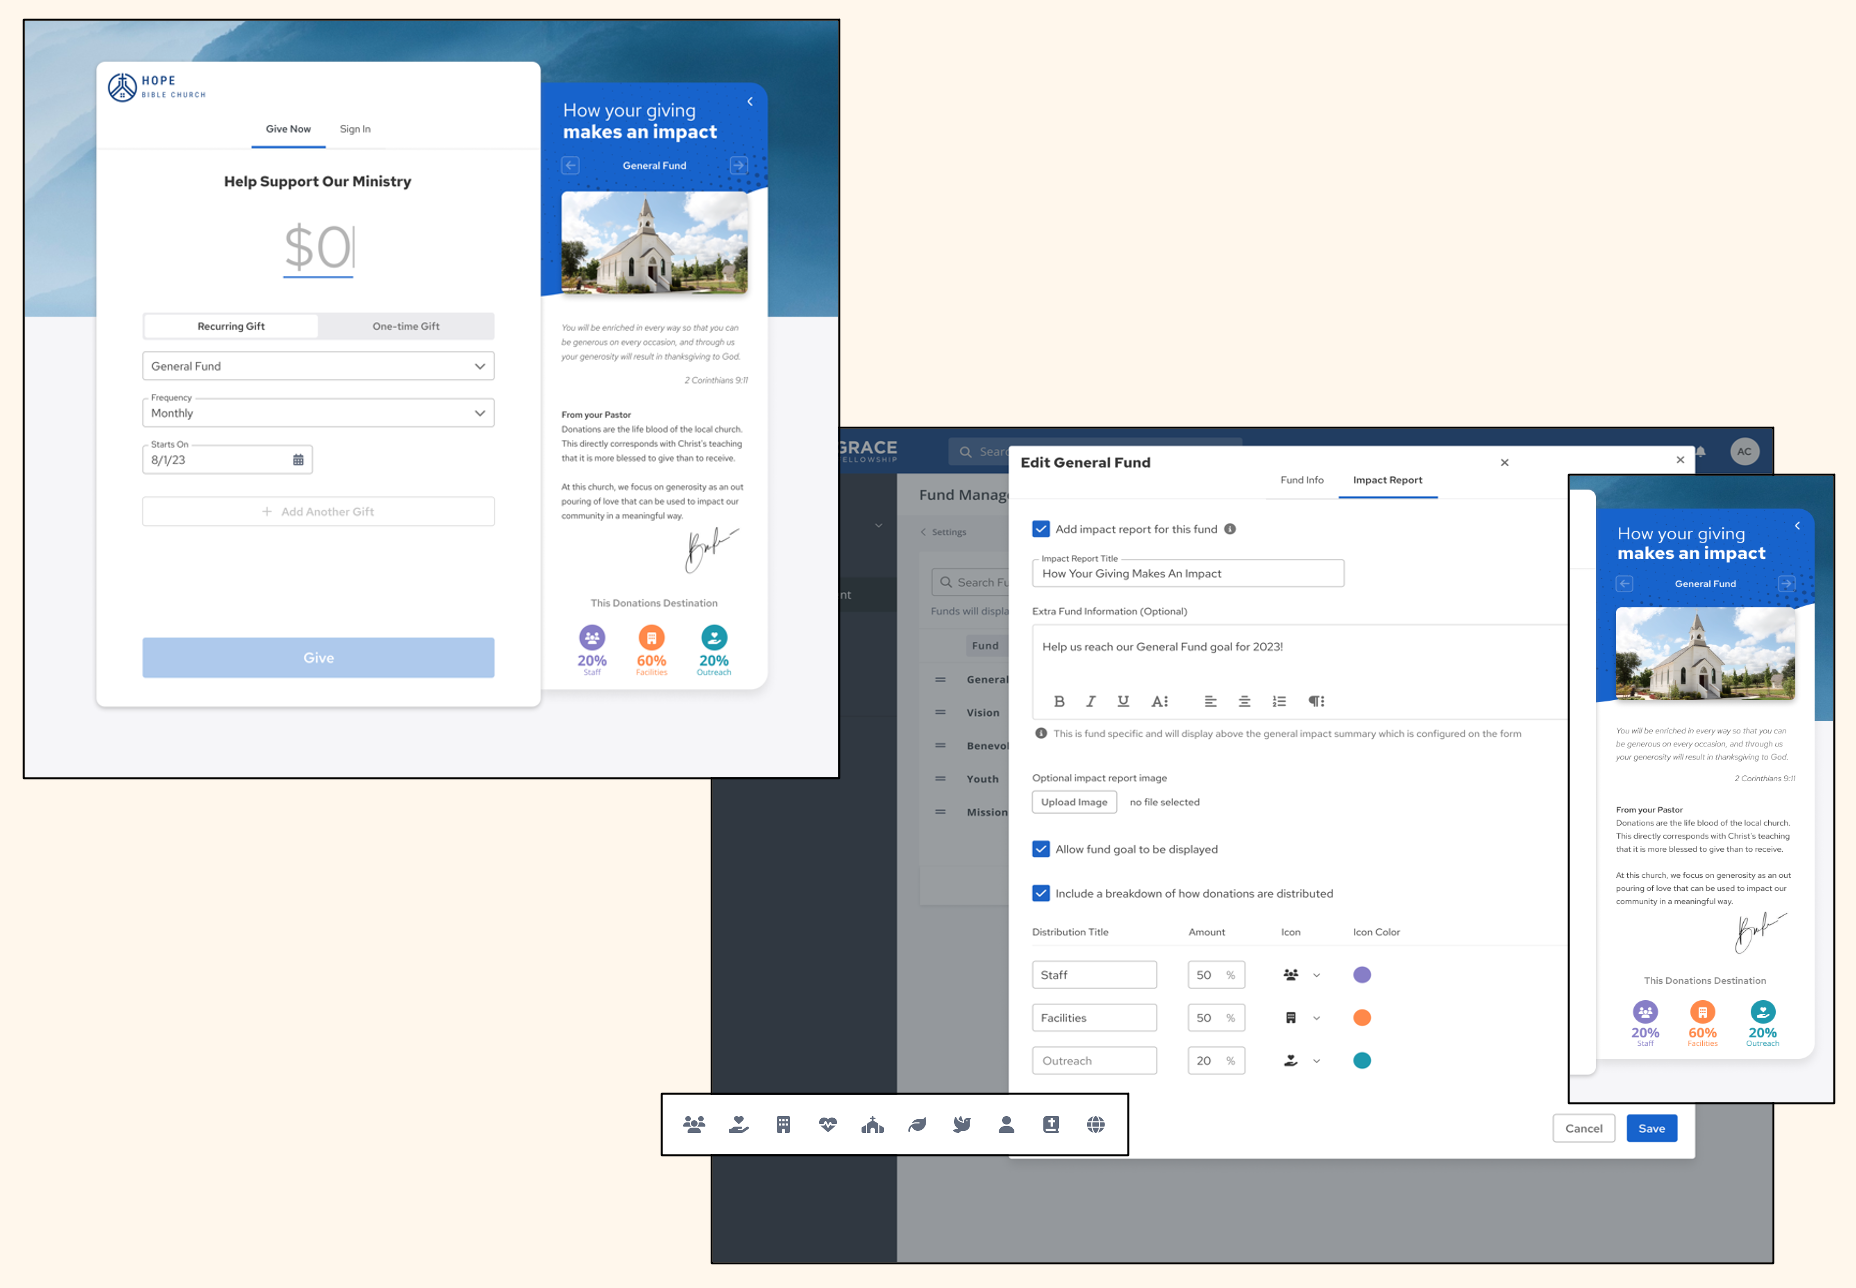Click the numbered list icon in editor
1856x1288 pixels.
click(1279, 701)
